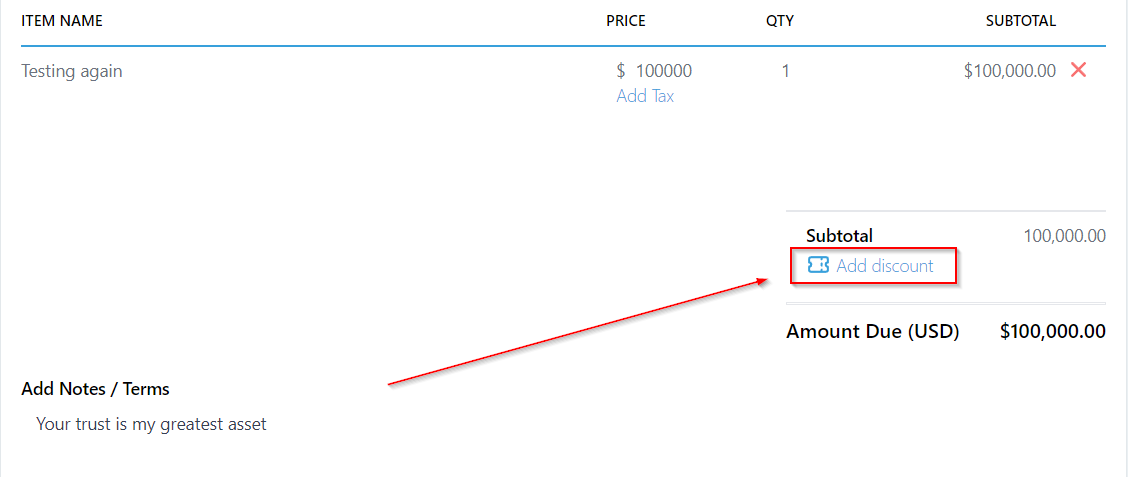The width and height of the screenshot is (1128, 477).
Task: Click the PRICE column header
Action: pyautogui.click(x=626, y=20)
